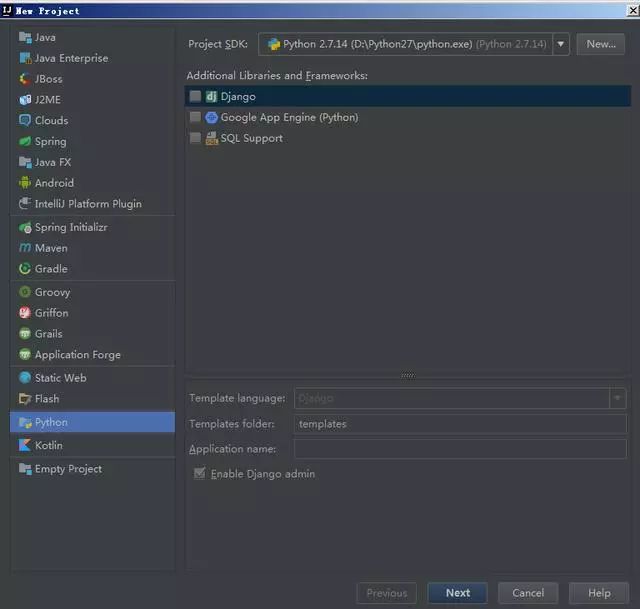This screenshot has width=640, height=609.
Task: Tick the SQL Support checkbox
Action: 196,138
